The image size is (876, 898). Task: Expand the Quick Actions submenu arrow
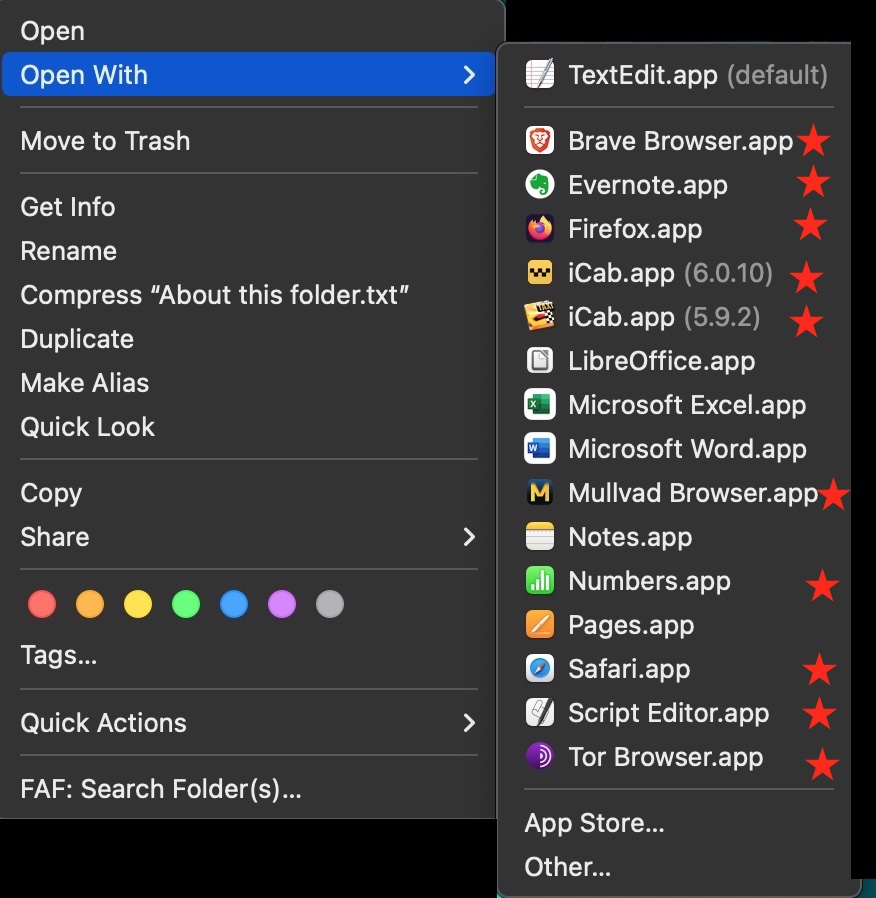(469, 723)
